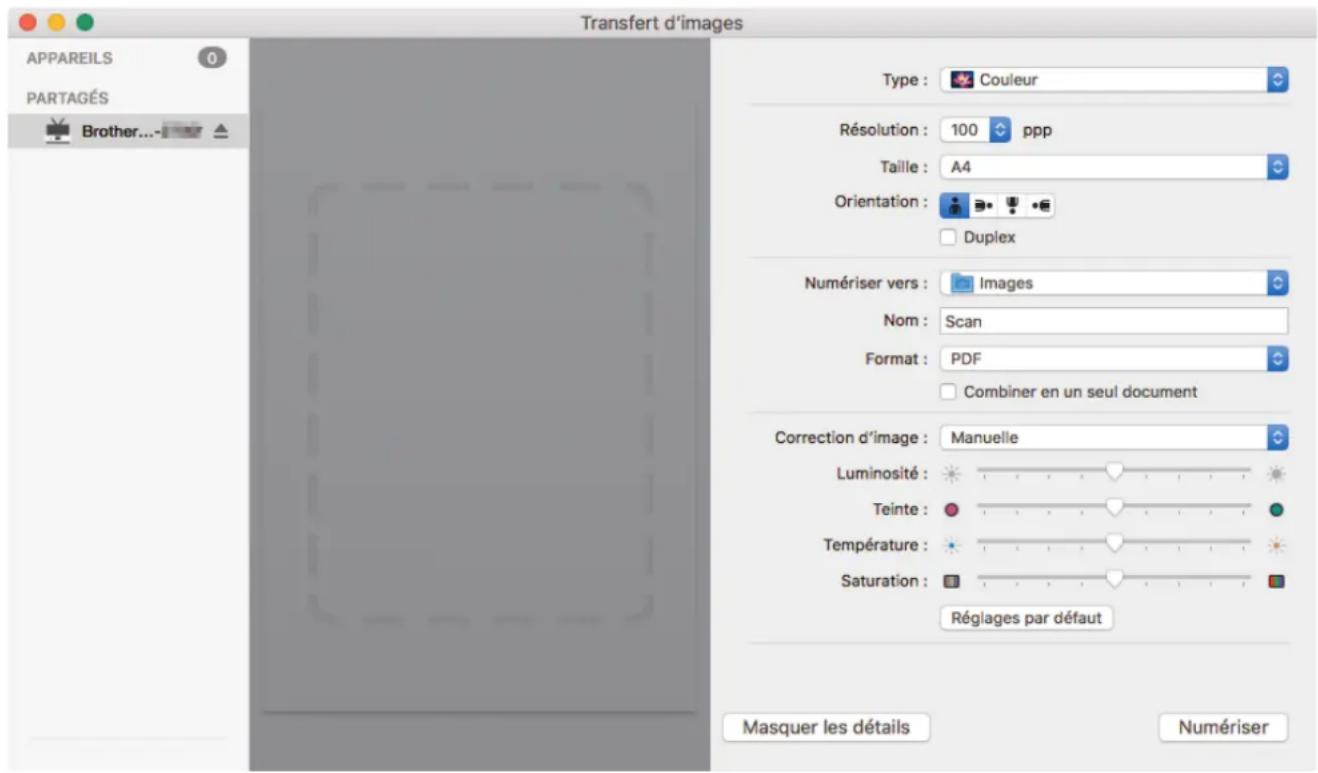
Task: Open Correction d'image dropdown set to Manuelle
Action: [x=1114, y=438]
